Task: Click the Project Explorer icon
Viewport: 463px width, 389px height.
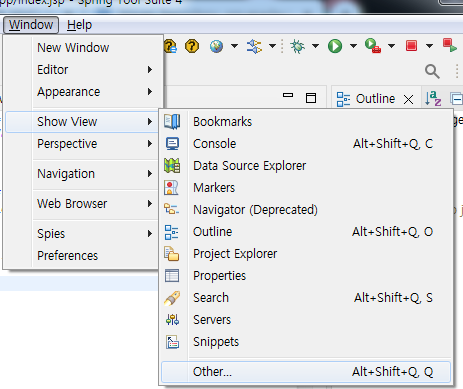Action: click(171, 254)
